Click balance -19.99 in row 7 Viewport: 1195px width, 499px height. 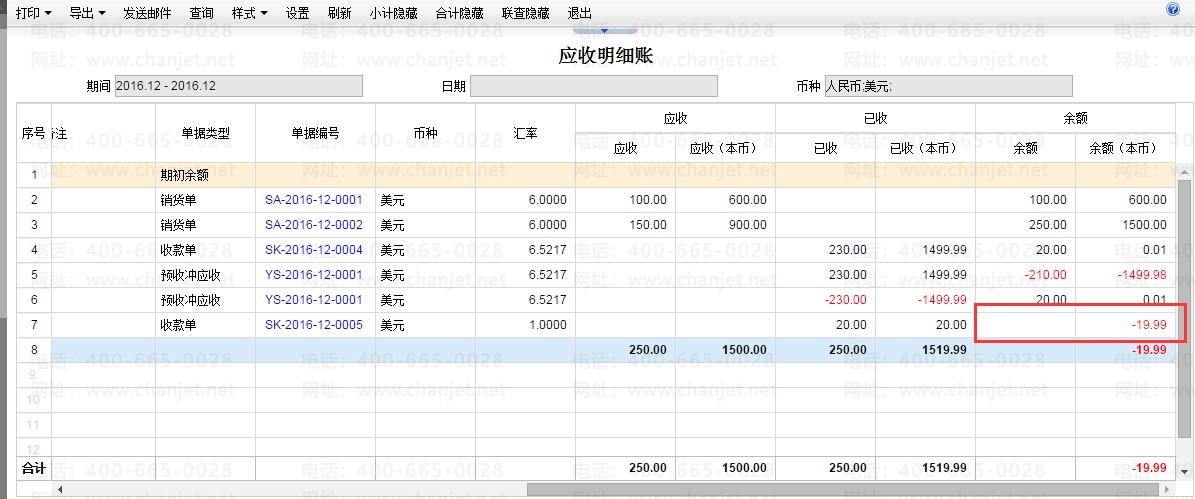(1149, 325)
